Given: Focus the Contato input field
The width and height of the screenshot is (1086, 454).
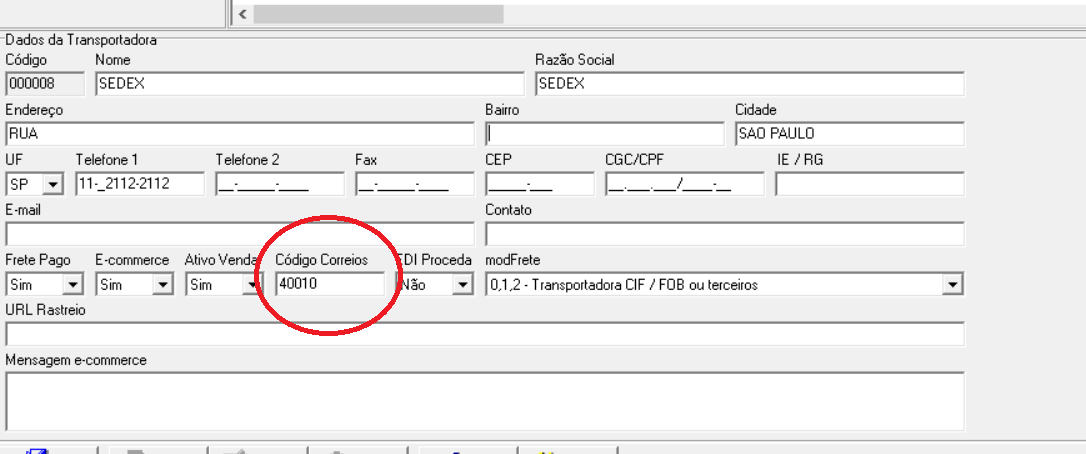Looking at the screenshot, I should click(725, 234).
